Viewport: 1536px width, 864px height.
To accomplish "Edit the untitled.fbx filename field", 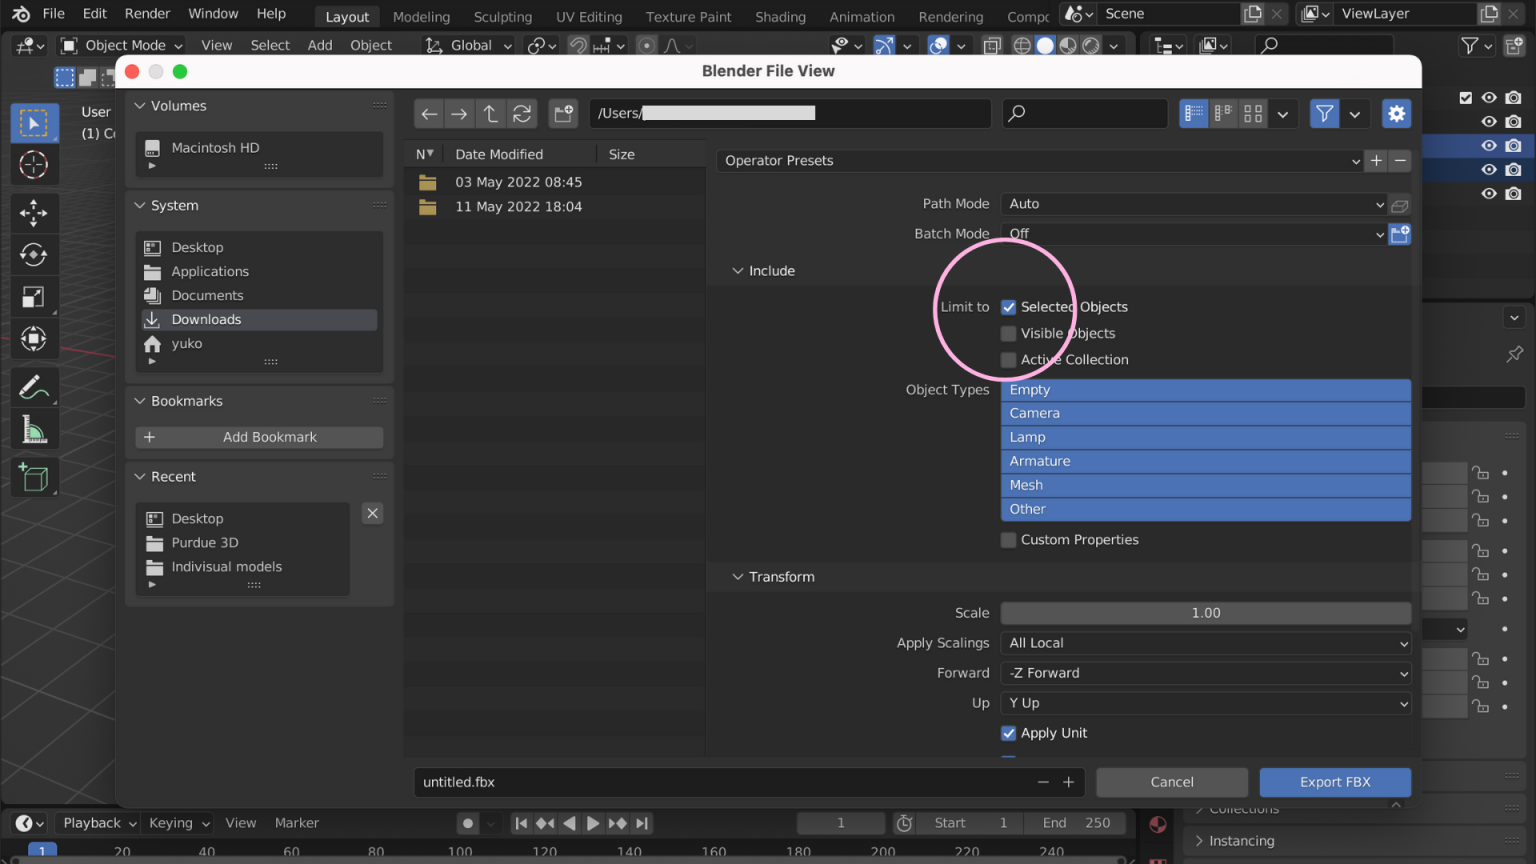I will point(700,782).
